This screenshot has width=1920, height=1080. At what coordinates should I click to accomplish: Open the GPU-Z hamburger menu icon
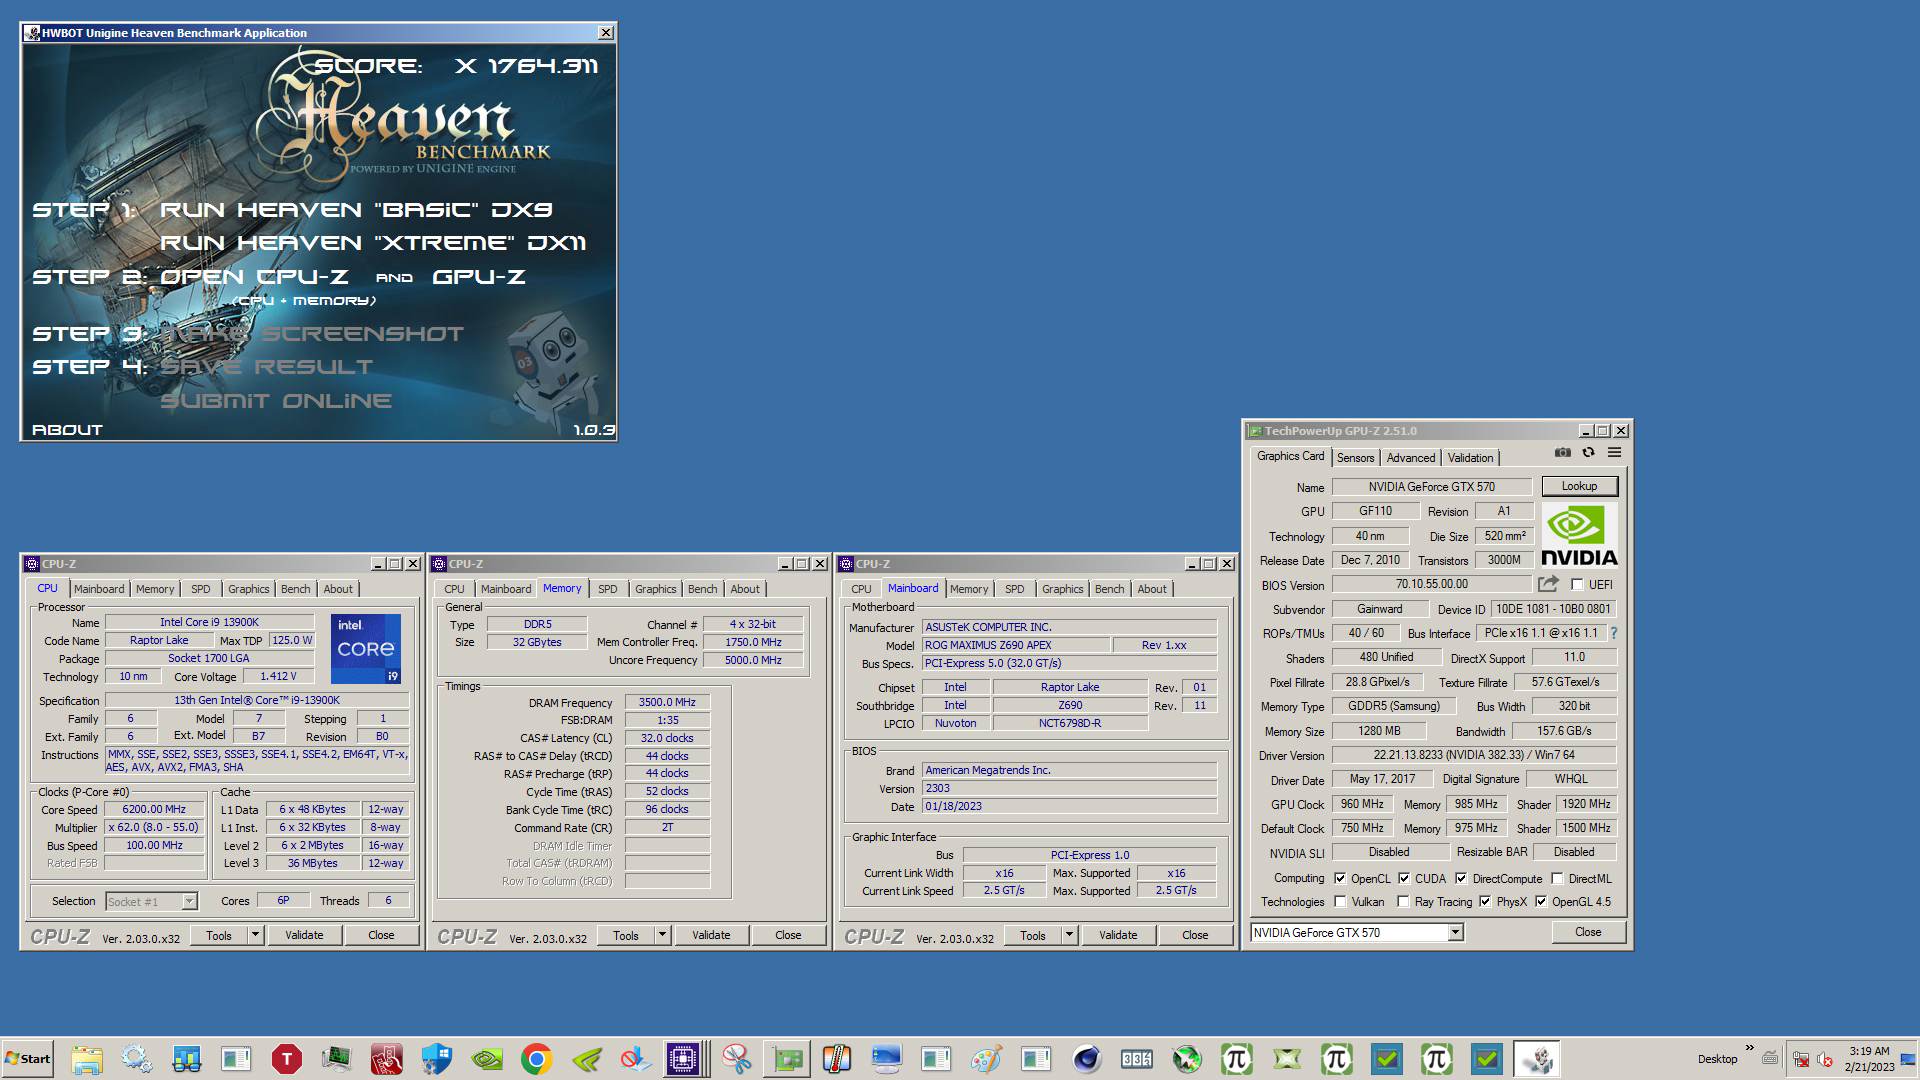[x=1614, y=453]
